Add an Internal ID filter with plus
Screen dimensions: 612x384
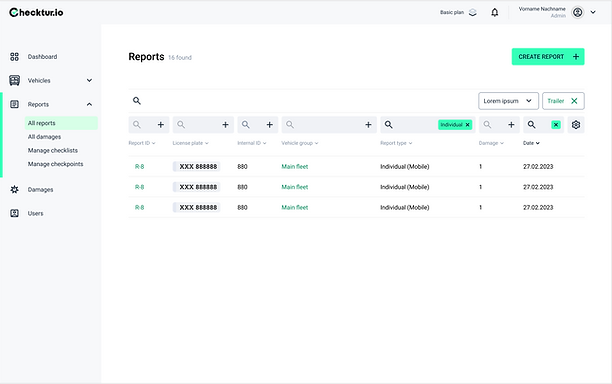tap(269, 124)
